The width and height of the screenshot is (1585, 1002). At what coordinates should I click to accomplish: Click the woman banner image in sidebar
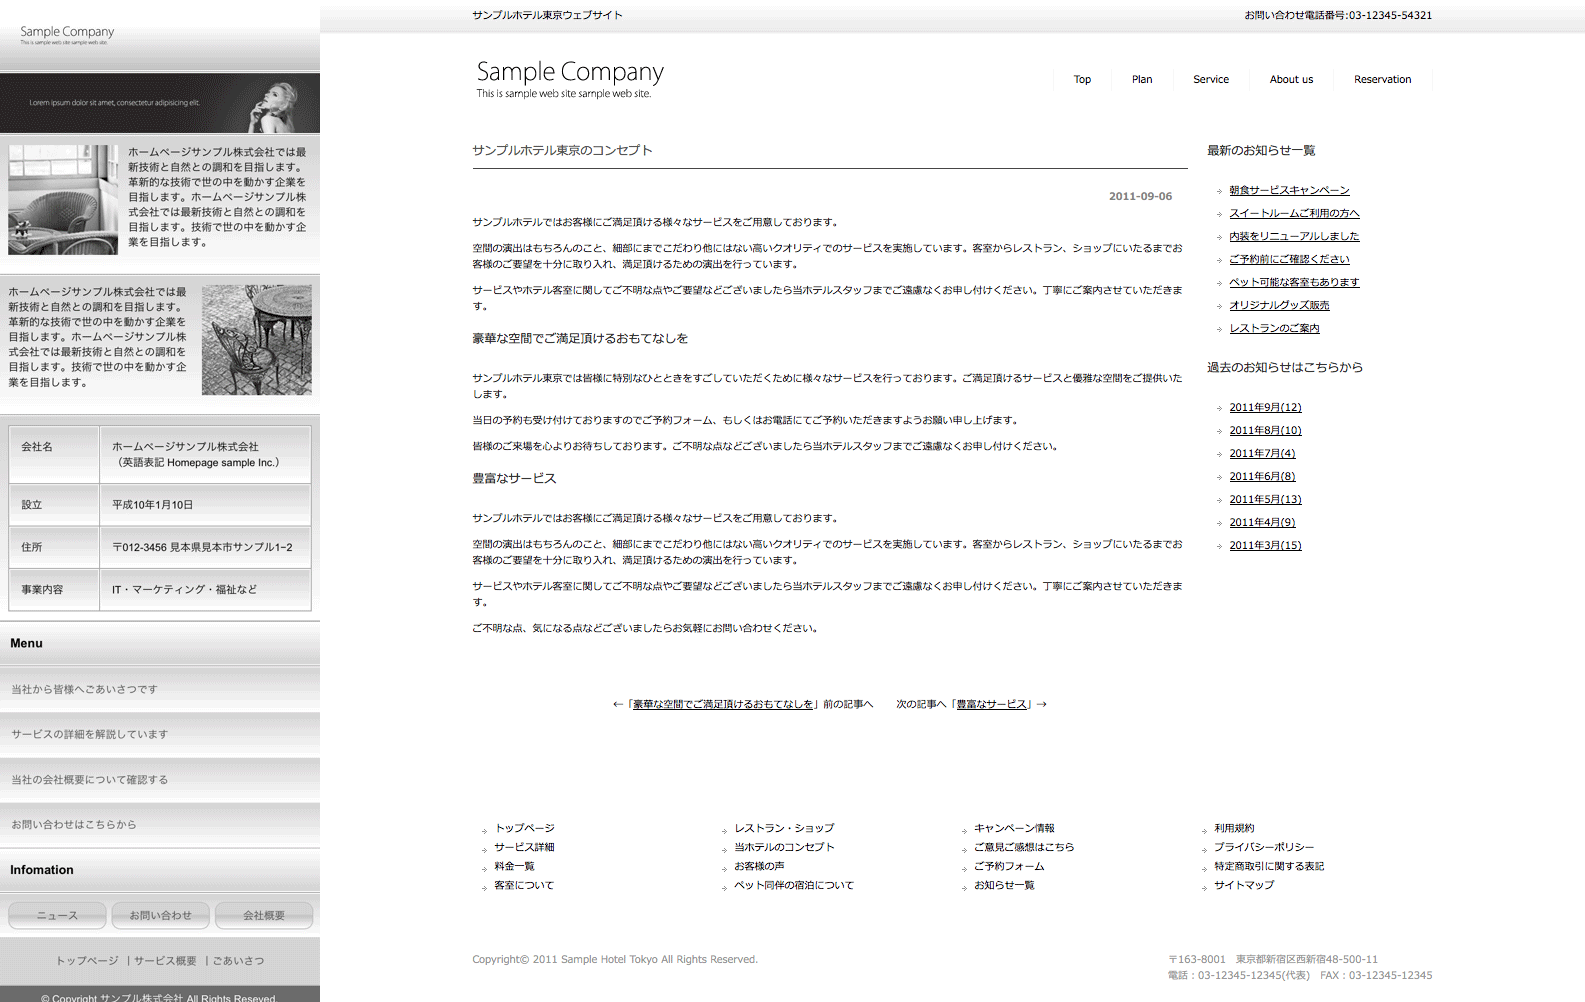click(x=160, y=103)
